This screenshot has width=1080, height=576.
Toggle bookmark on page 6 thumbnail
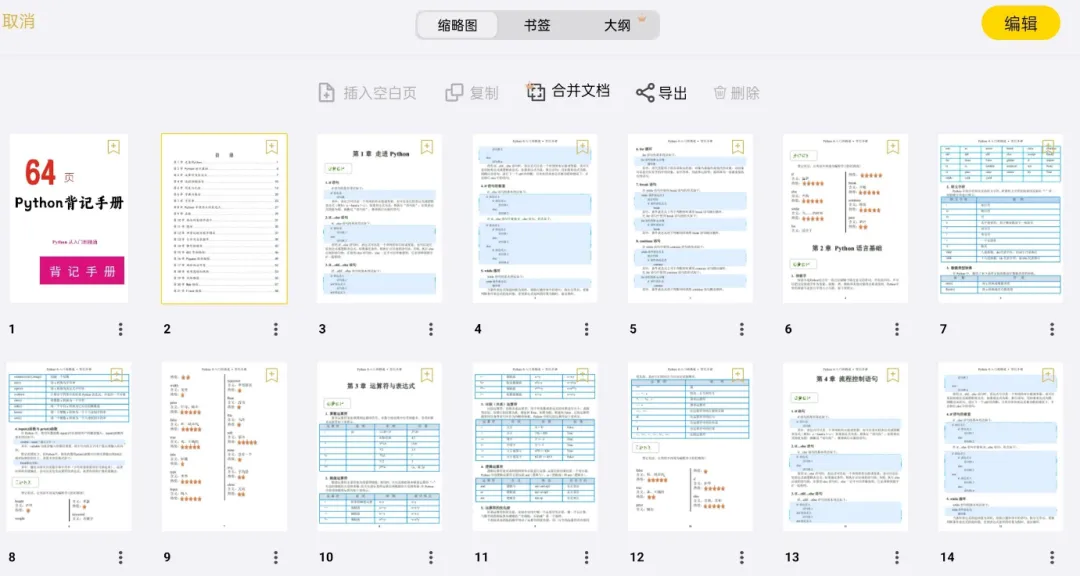coord(893,147)
